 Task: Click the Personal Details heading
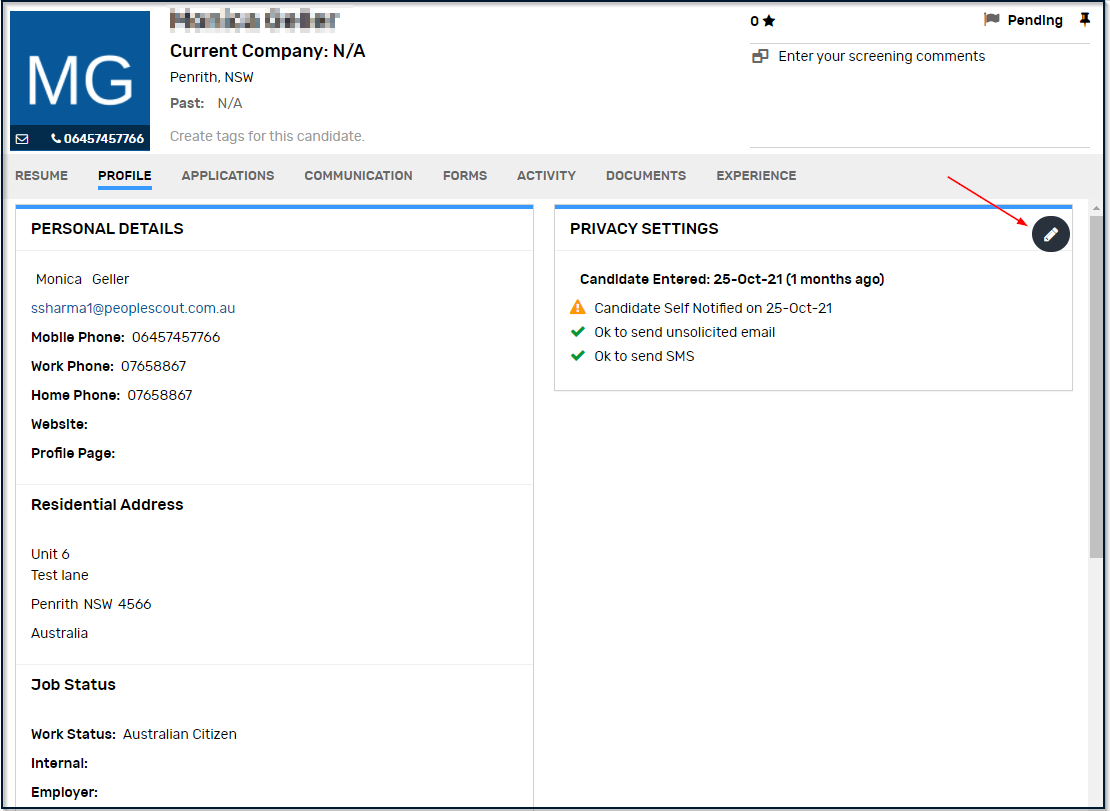point(107,229)
